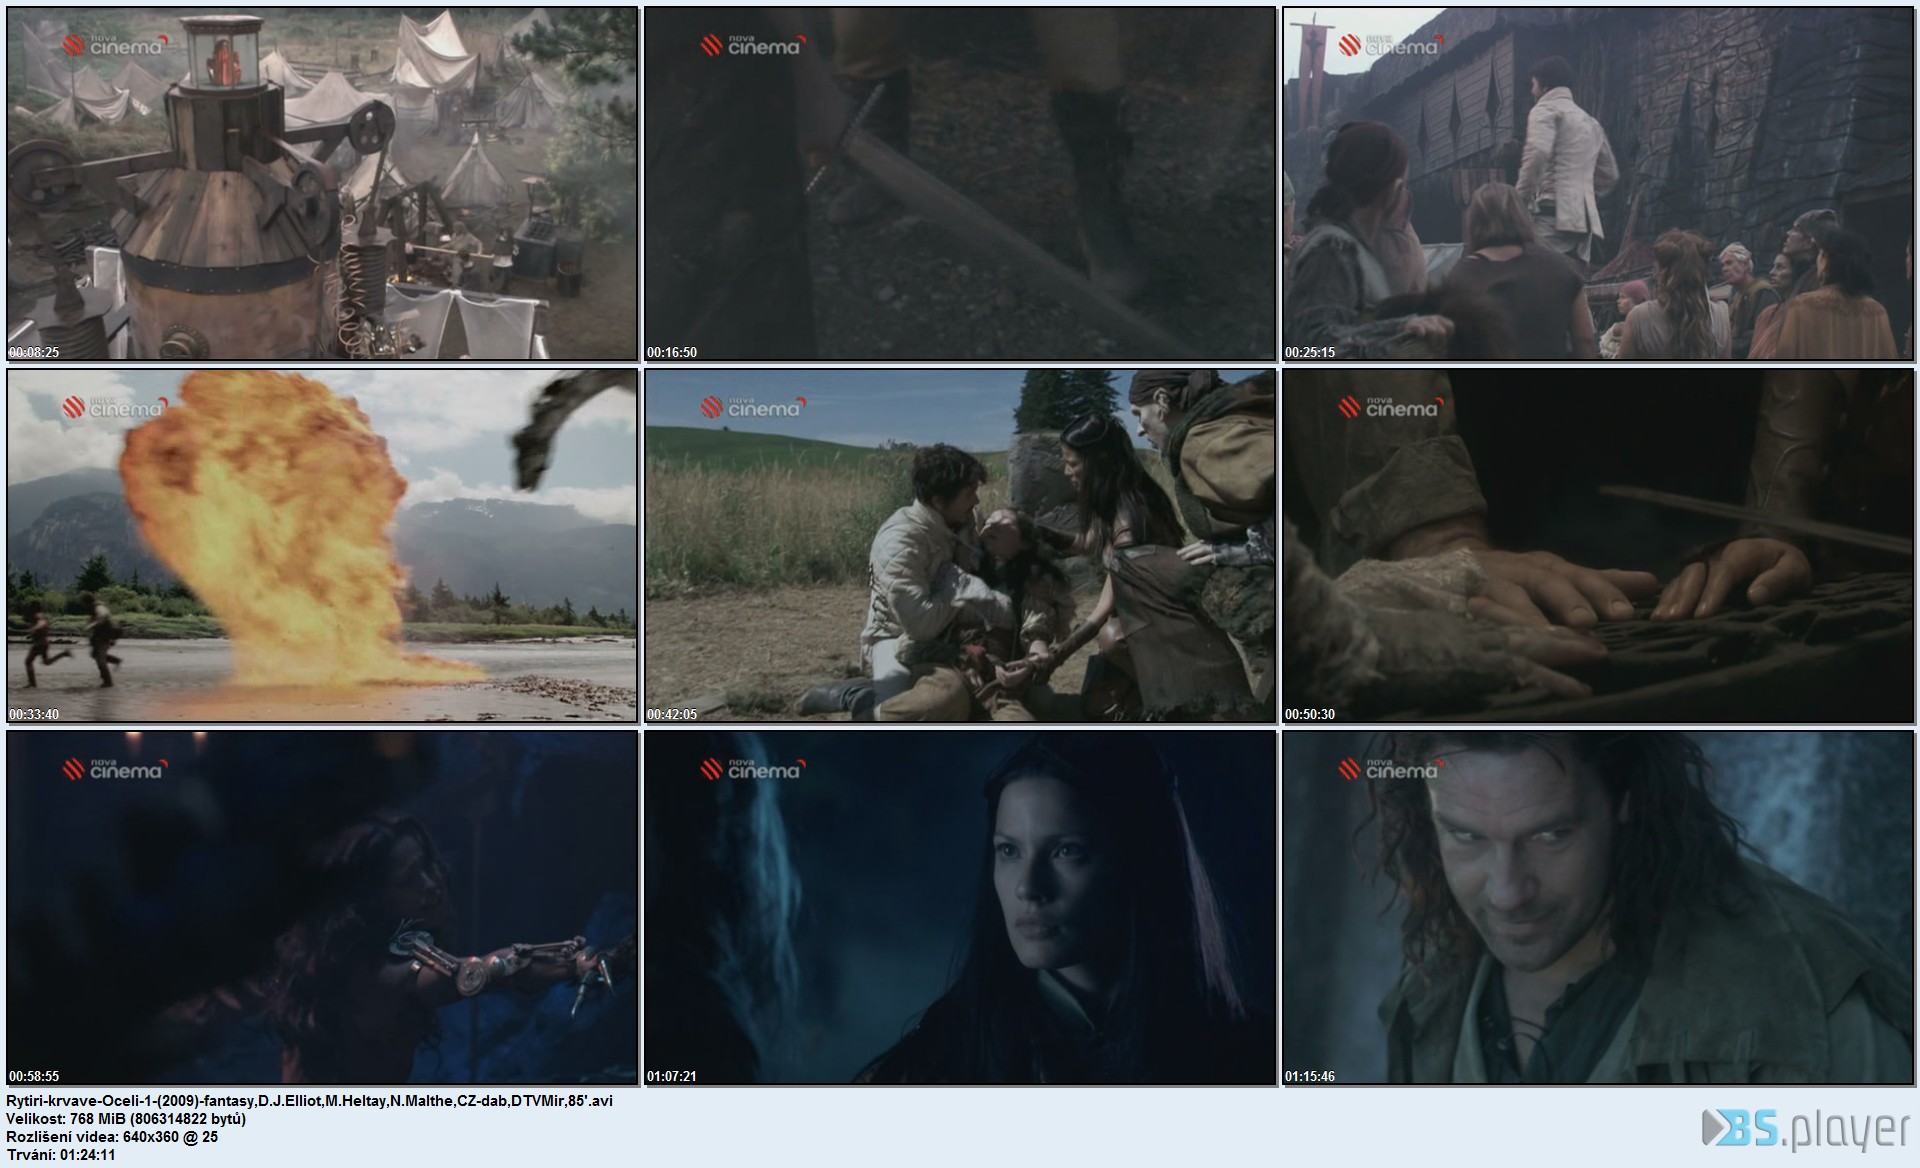Open the thumbnail timestamped 00:25:15
This screenshot has width=1920, height=1168.
1598,183
